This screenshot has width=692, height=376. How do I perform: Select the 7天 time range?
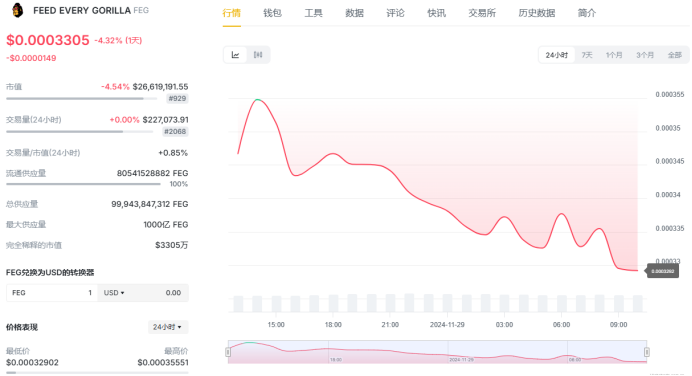click(587, 55)
